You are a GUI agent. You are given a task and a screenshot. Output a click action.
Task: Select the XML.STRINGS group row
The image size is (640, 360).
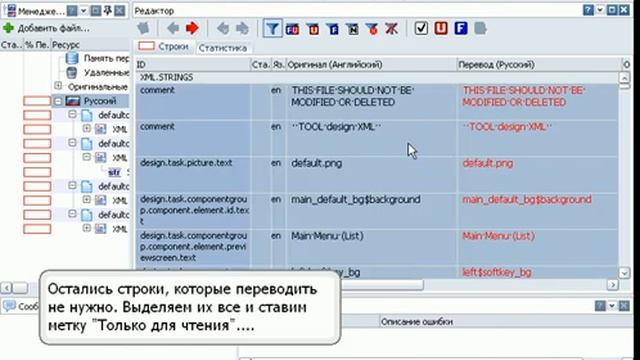click(x=377, y=77)
